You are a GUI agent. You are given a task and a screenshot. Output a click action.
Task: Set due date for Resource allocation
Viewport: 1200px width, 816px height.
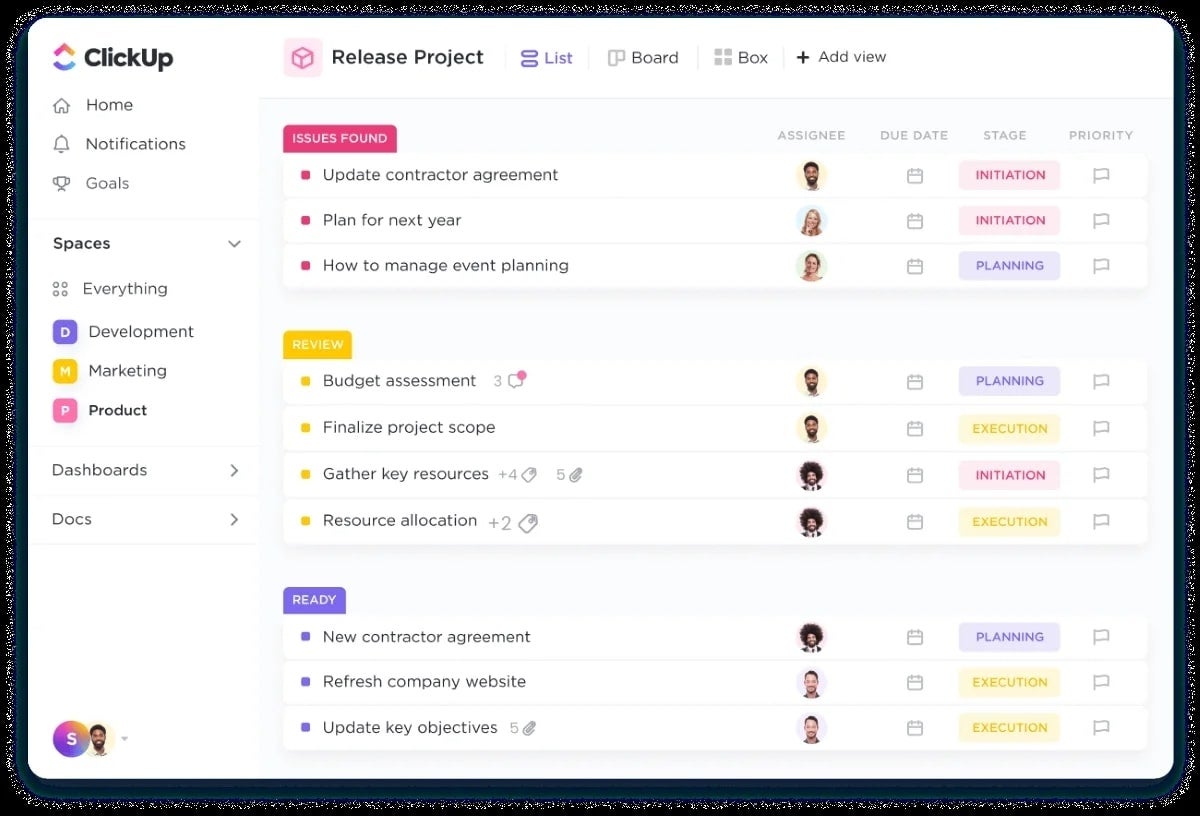914,522
